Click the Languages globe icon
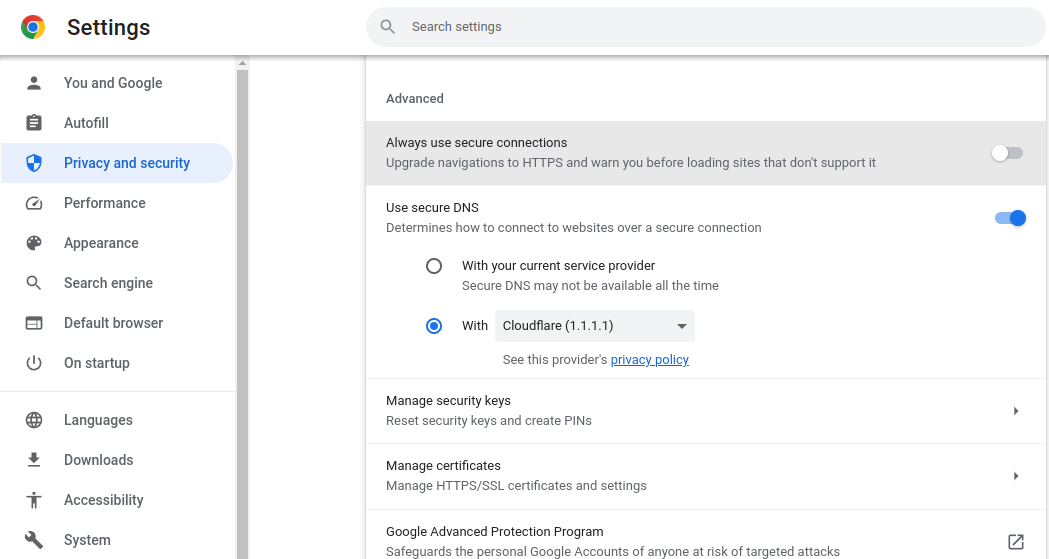Viewport: 1049px width, 559px height. point(34,420)
